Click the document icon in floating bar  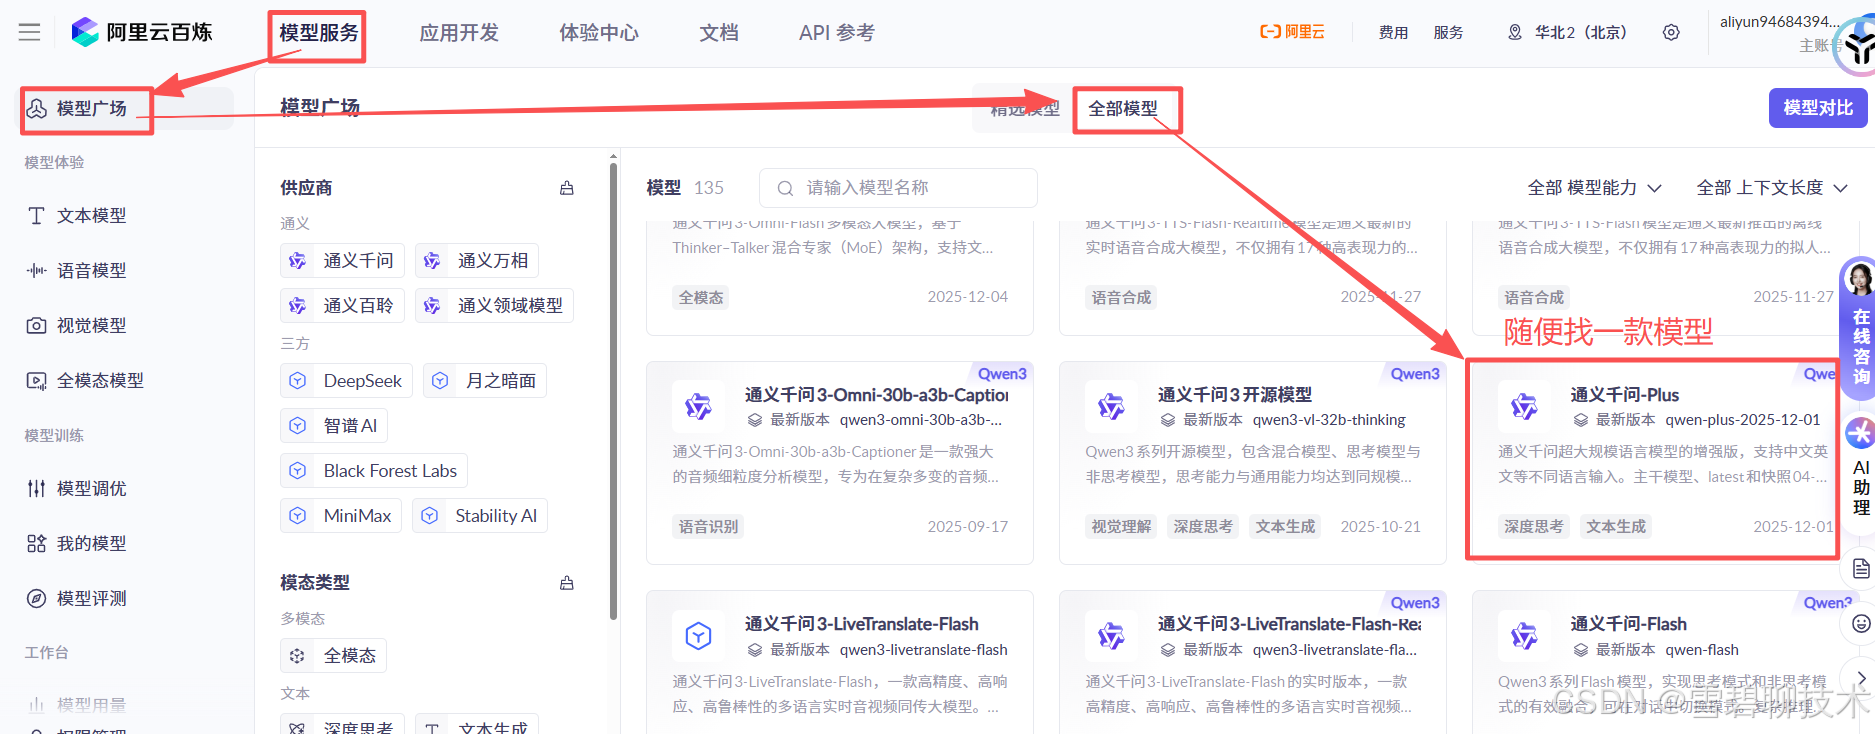click(1860, 569)
